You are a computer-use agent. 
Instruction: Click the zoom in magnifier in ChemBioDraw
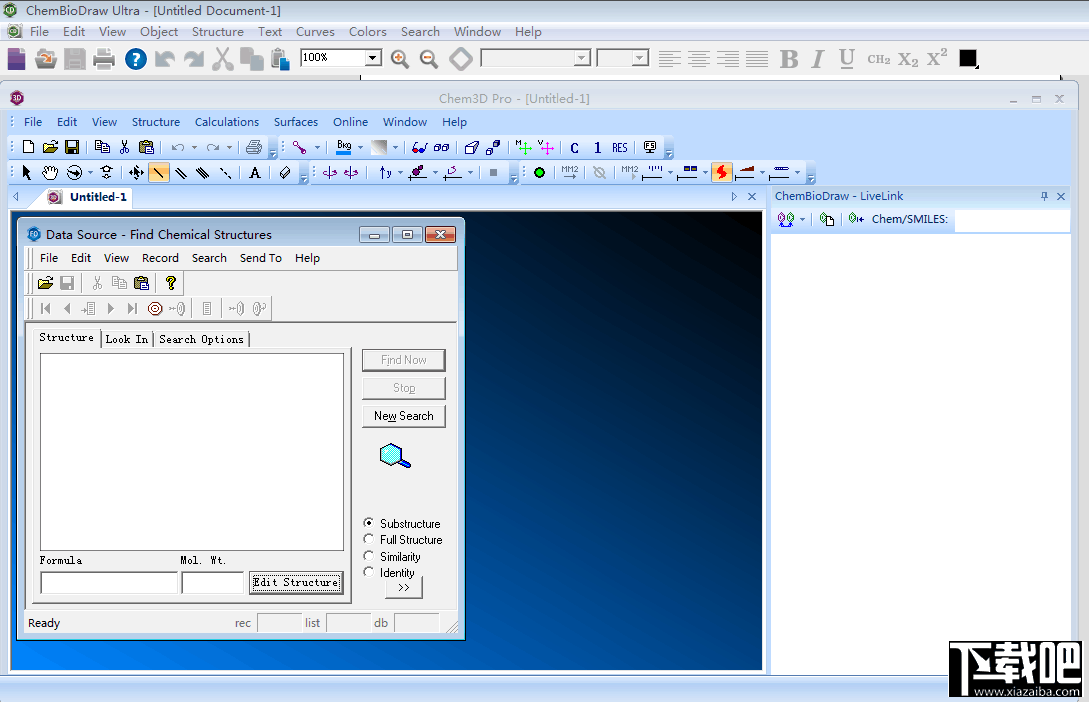tap(399, 59)
